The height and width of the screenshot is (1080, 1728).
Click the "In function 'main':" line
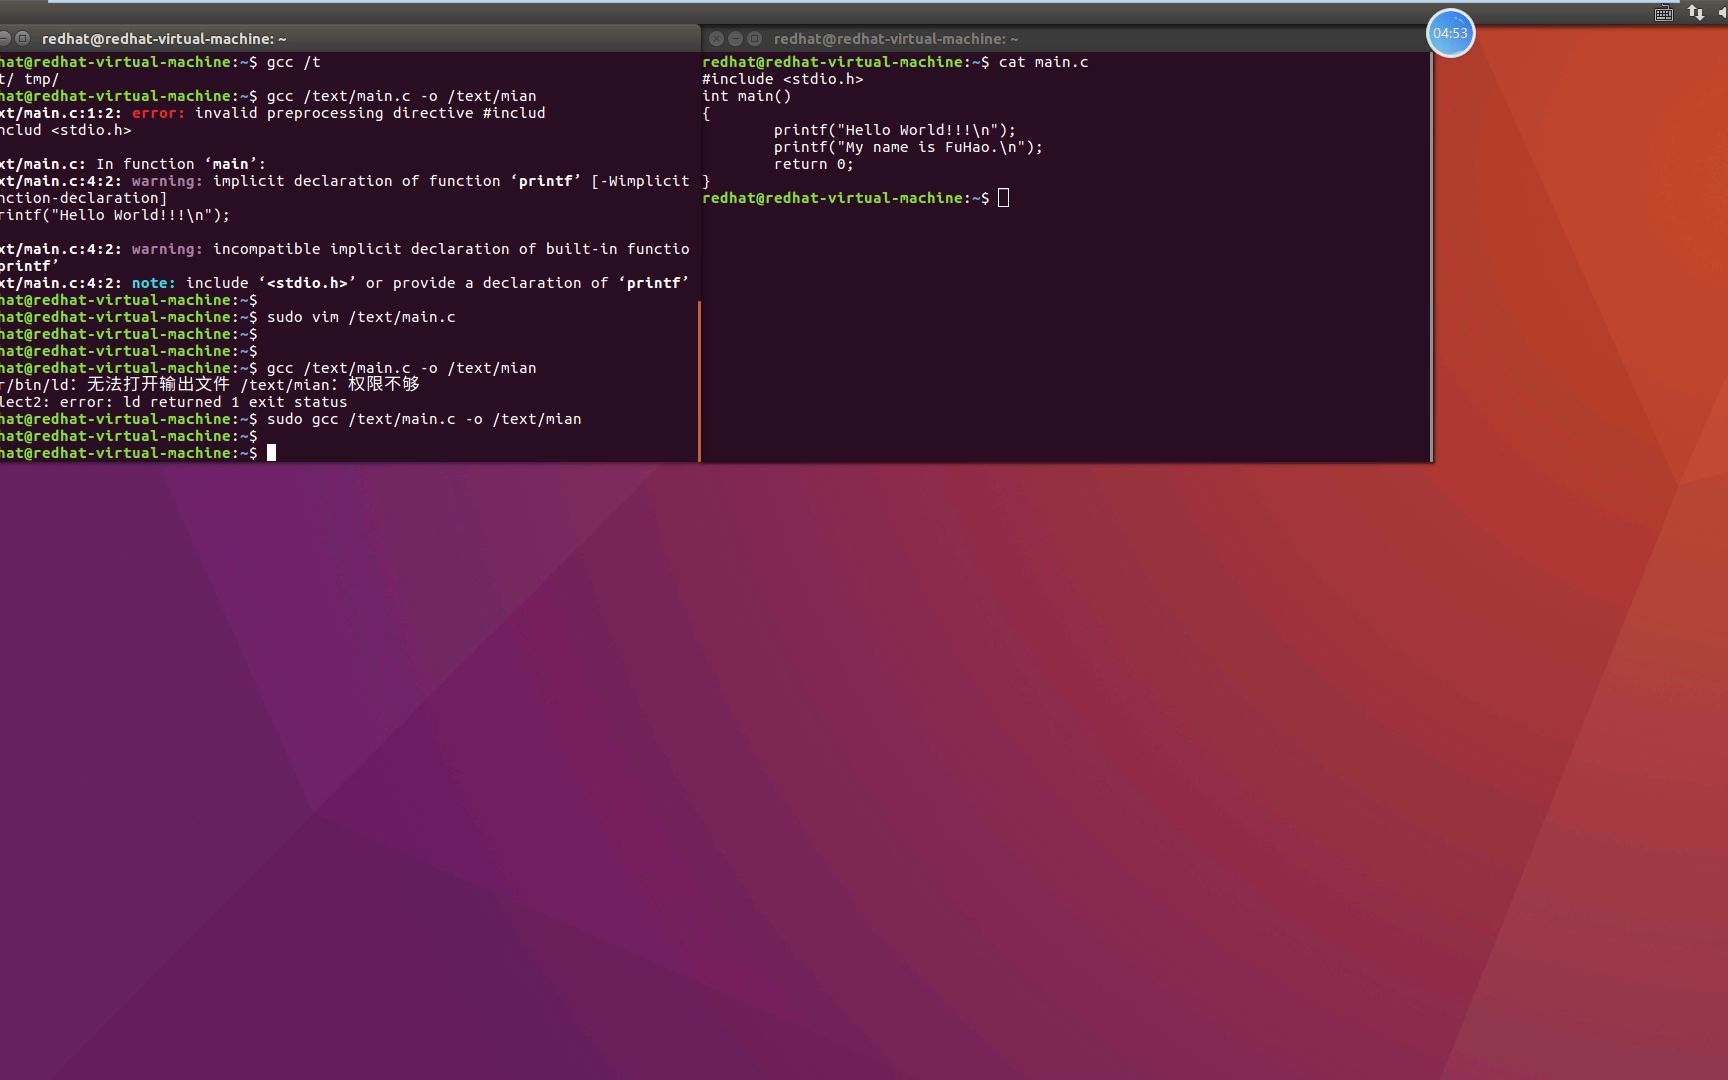[x=133, y=164]
